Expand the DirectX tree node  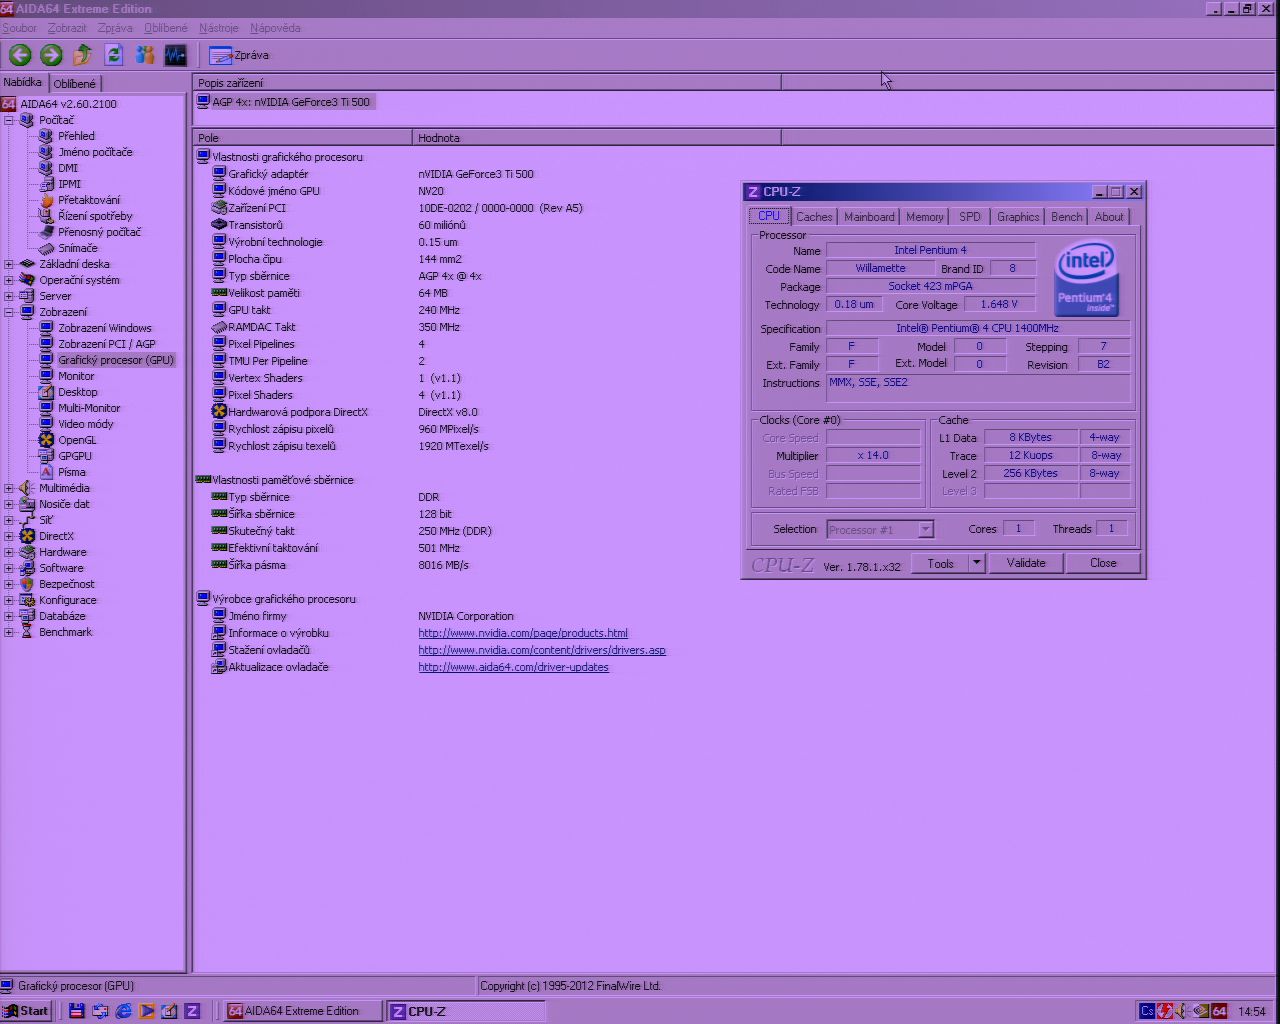9,536
